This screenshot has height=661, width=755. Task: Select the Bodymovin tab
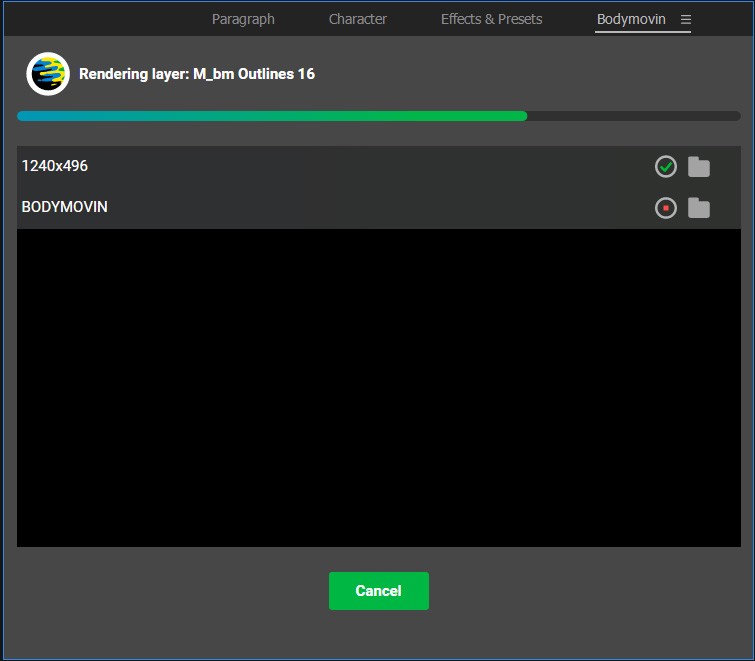[x=631, y=19]
